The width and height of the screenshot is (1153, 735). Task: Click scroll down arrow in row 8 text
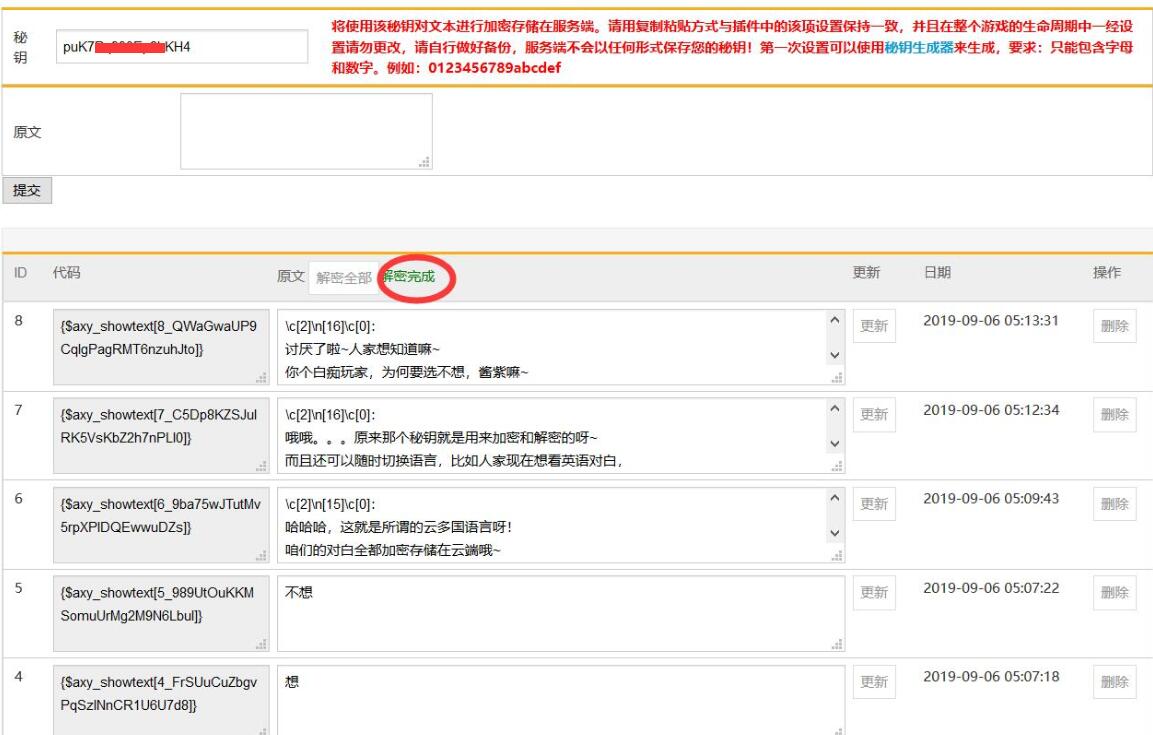pyautogui.click(x=835, y=355)
